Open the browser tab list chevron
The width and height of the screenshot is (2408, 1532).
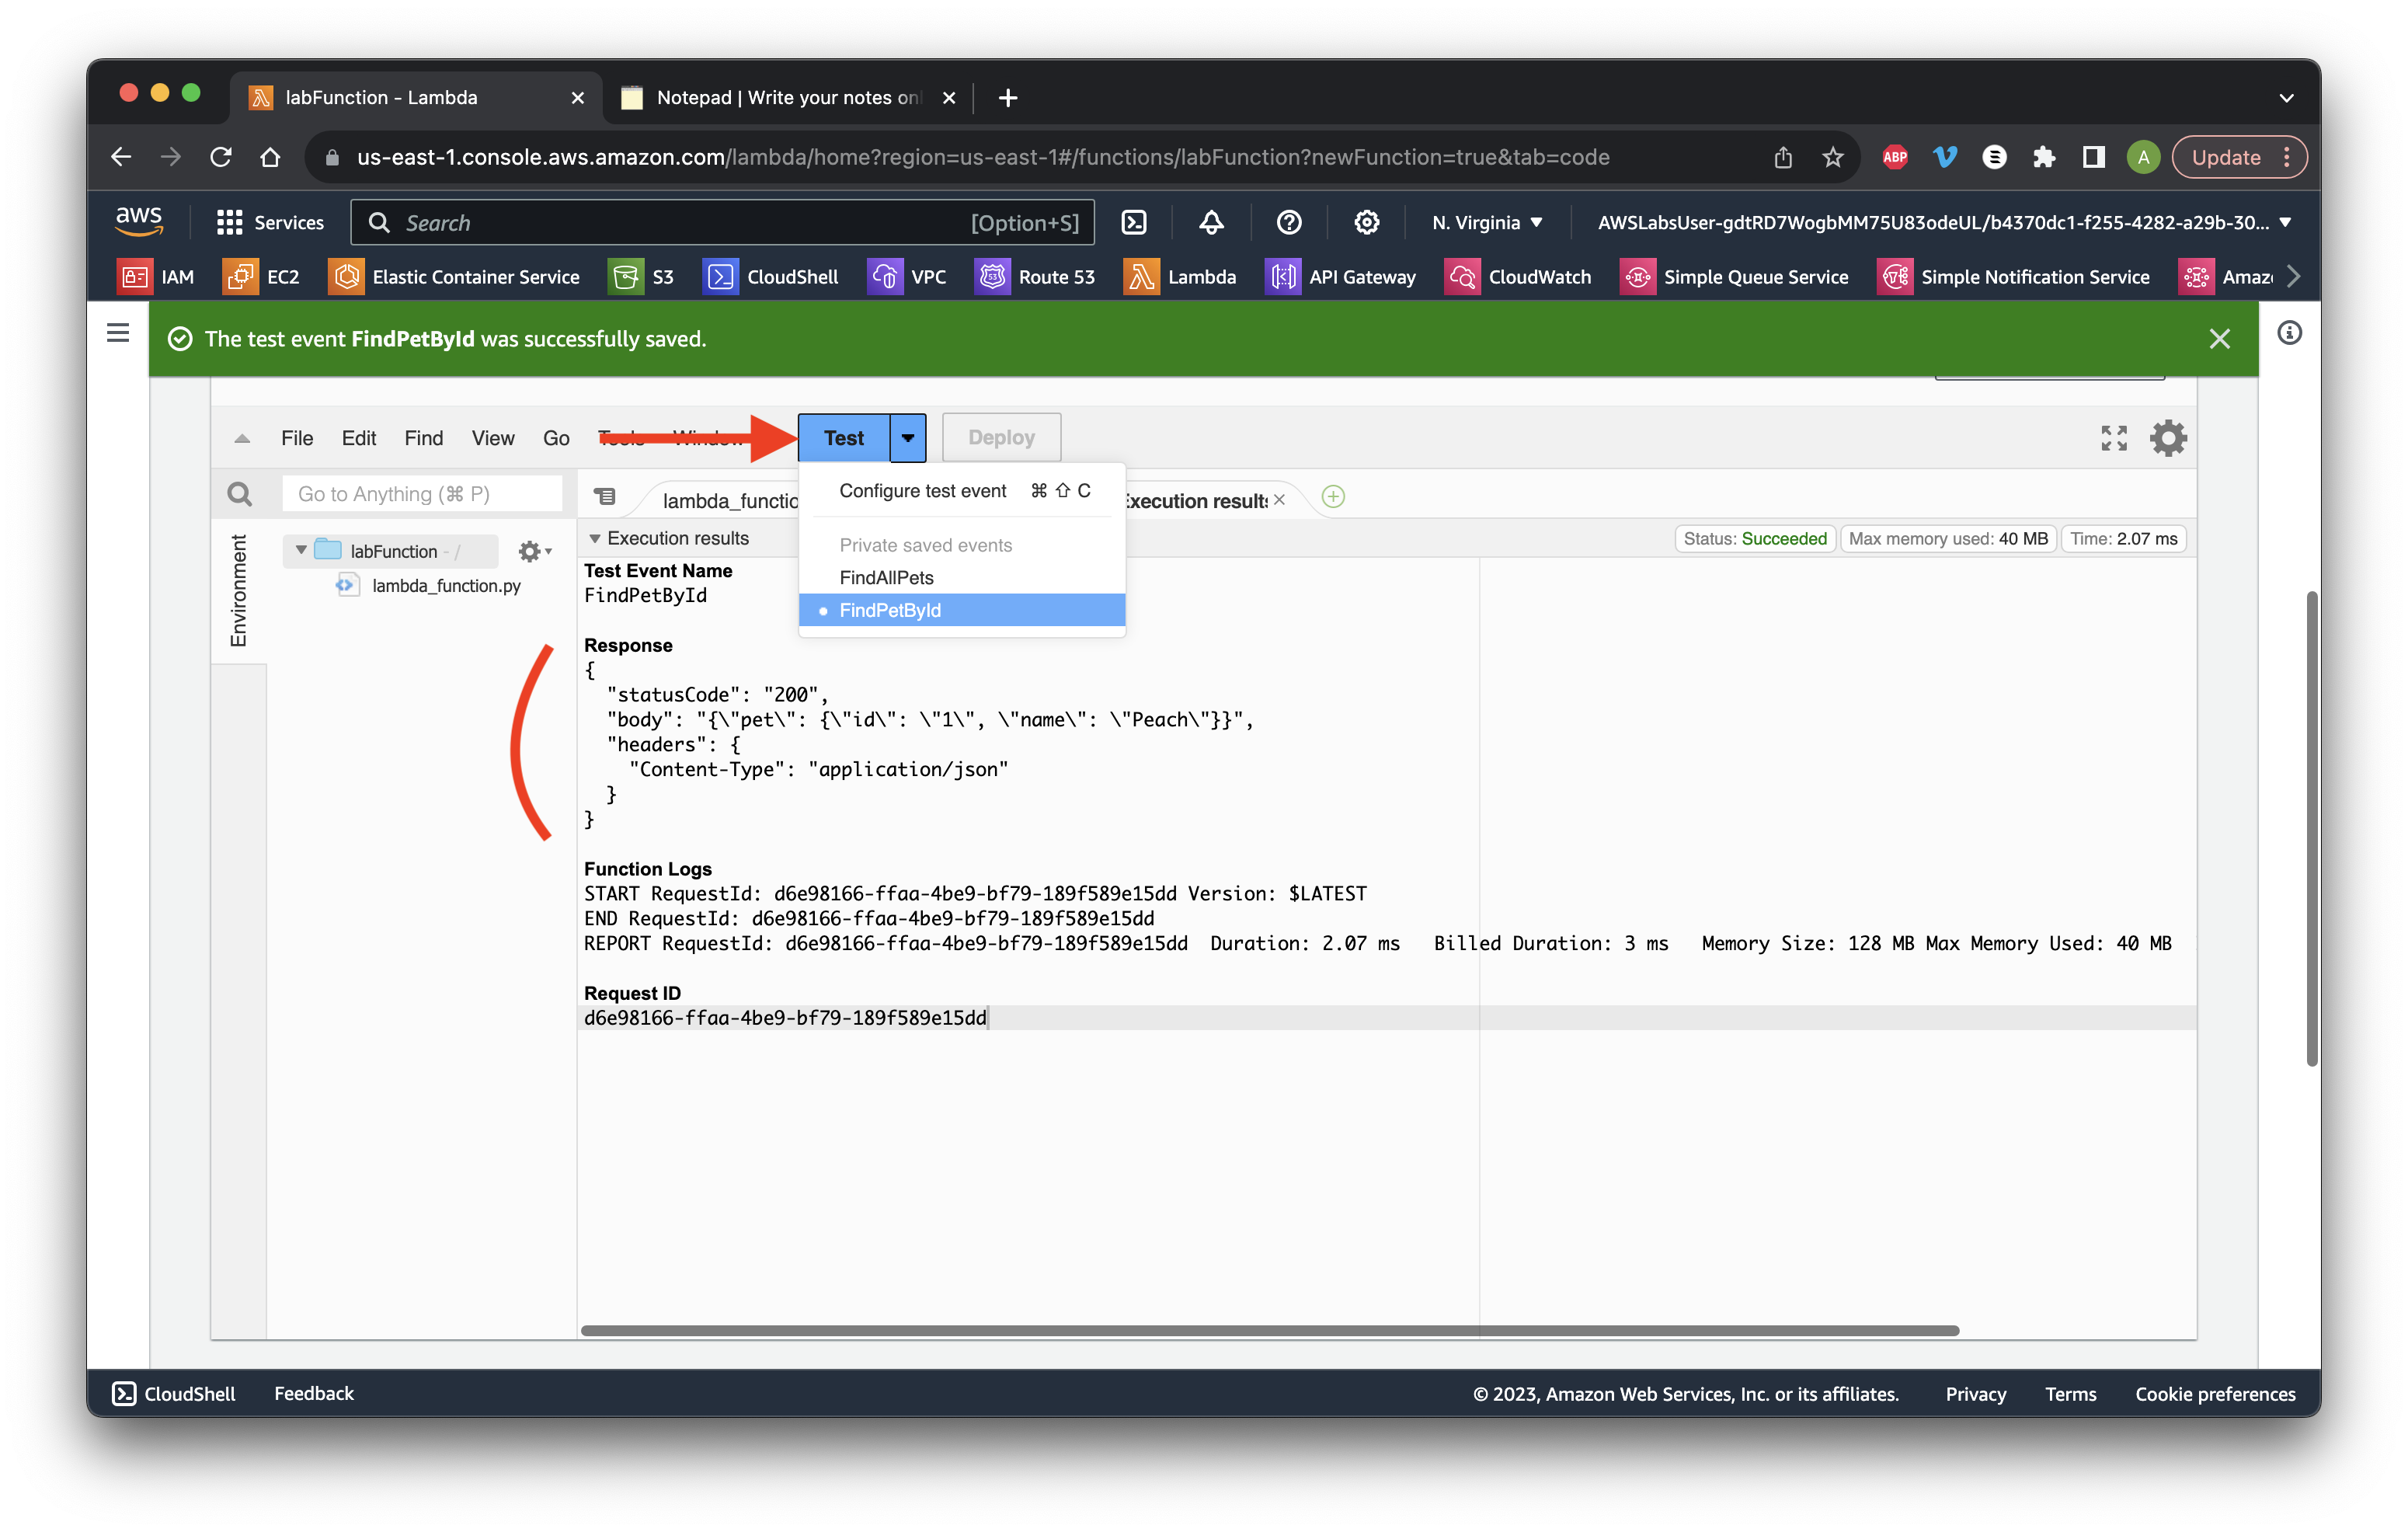pyautogui.click(x=2286, y=98)
